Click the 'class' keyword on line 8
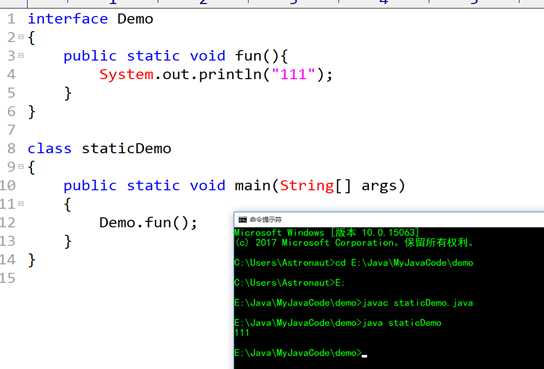544x369 pixels. coord(50,148)
